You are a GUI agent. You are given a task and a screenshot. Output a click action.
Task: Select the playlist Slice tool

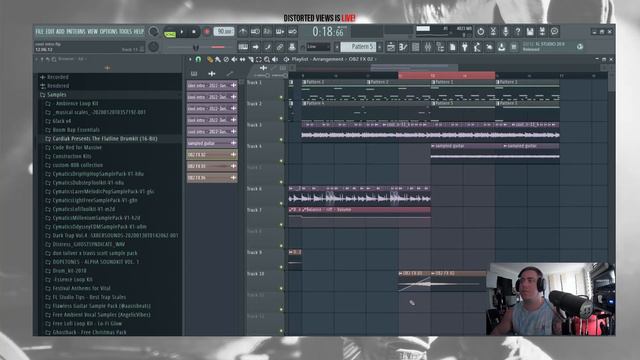point(251,60)
